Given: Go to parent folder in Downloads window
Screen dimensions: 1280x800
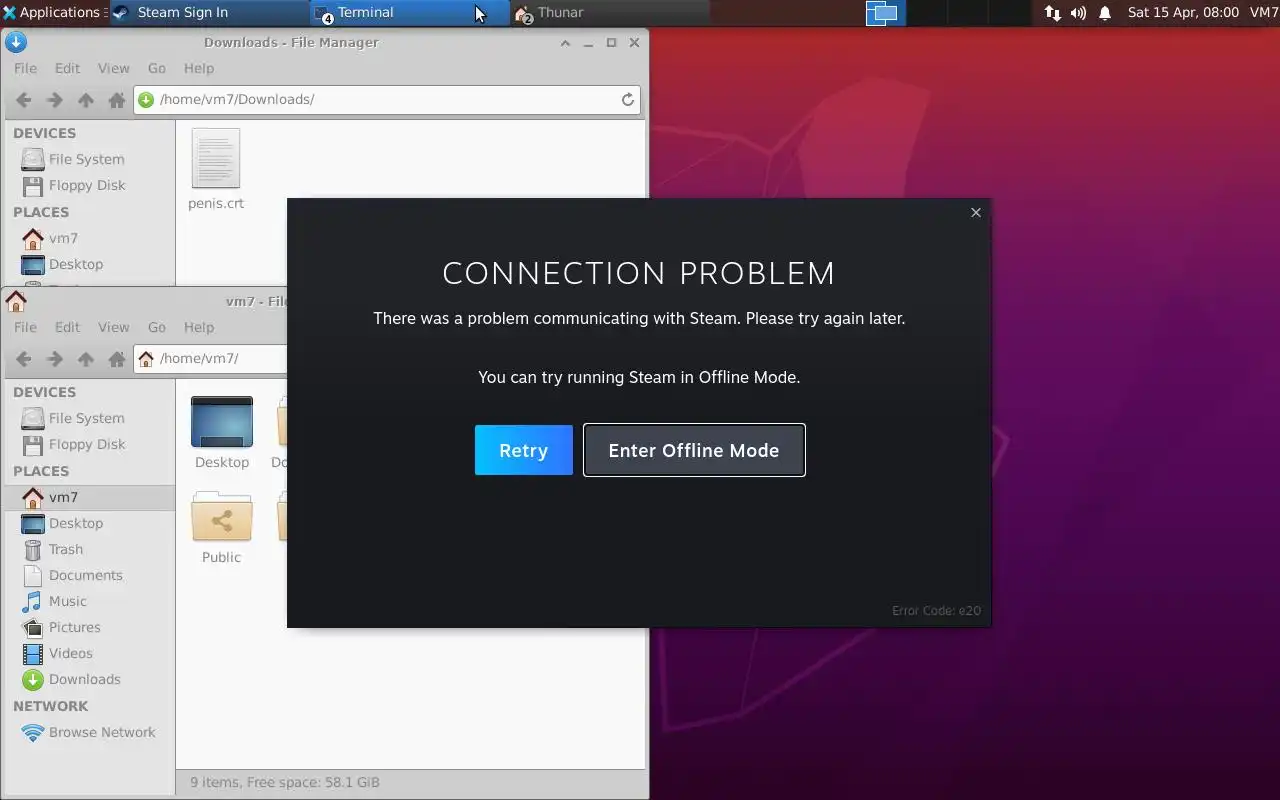Looking at the screenshot, I should click(x=86, y=100).
